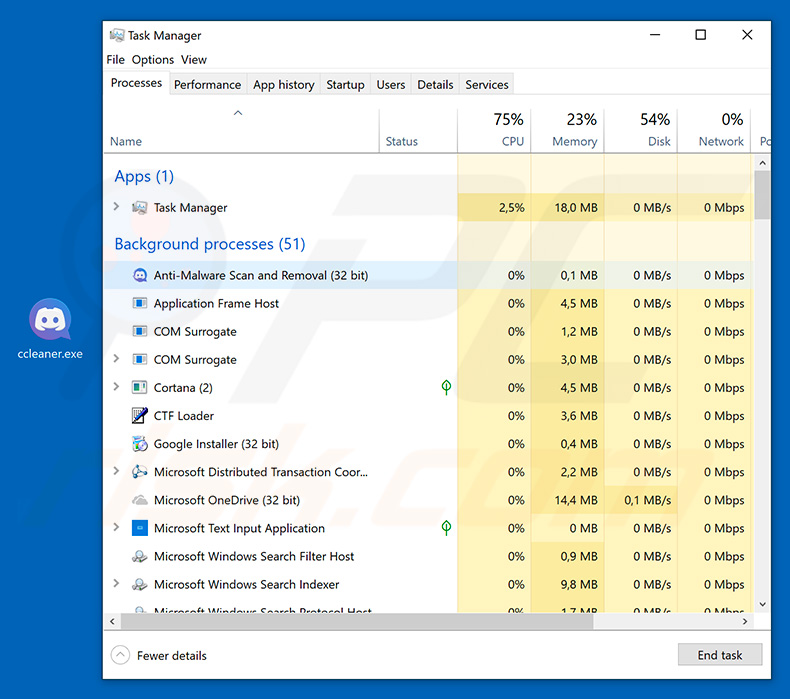Select Microsoft OneDrive (32 bit) process
This screenshot has width=790, height=699.
coord(429,500)
